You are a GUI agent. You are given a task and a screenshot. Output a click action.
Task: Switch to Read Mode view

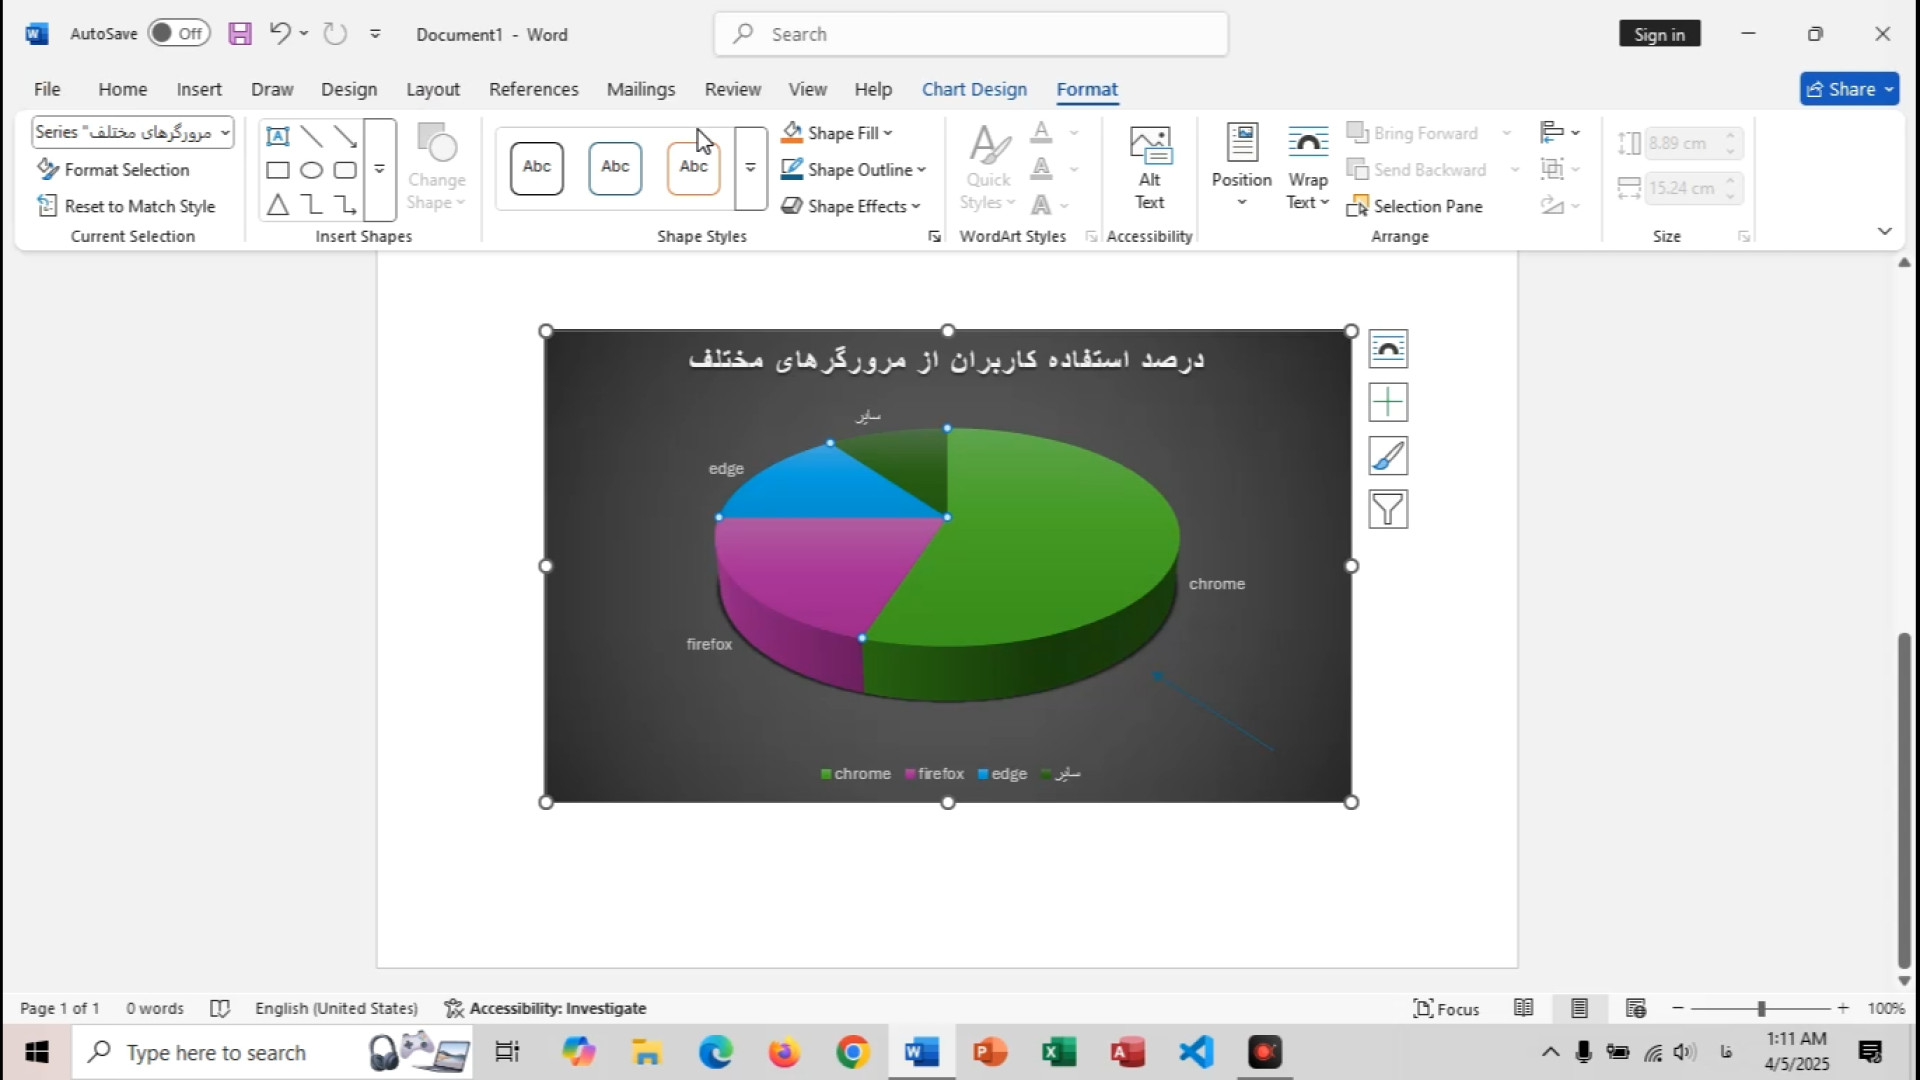pos(1523,1008)
